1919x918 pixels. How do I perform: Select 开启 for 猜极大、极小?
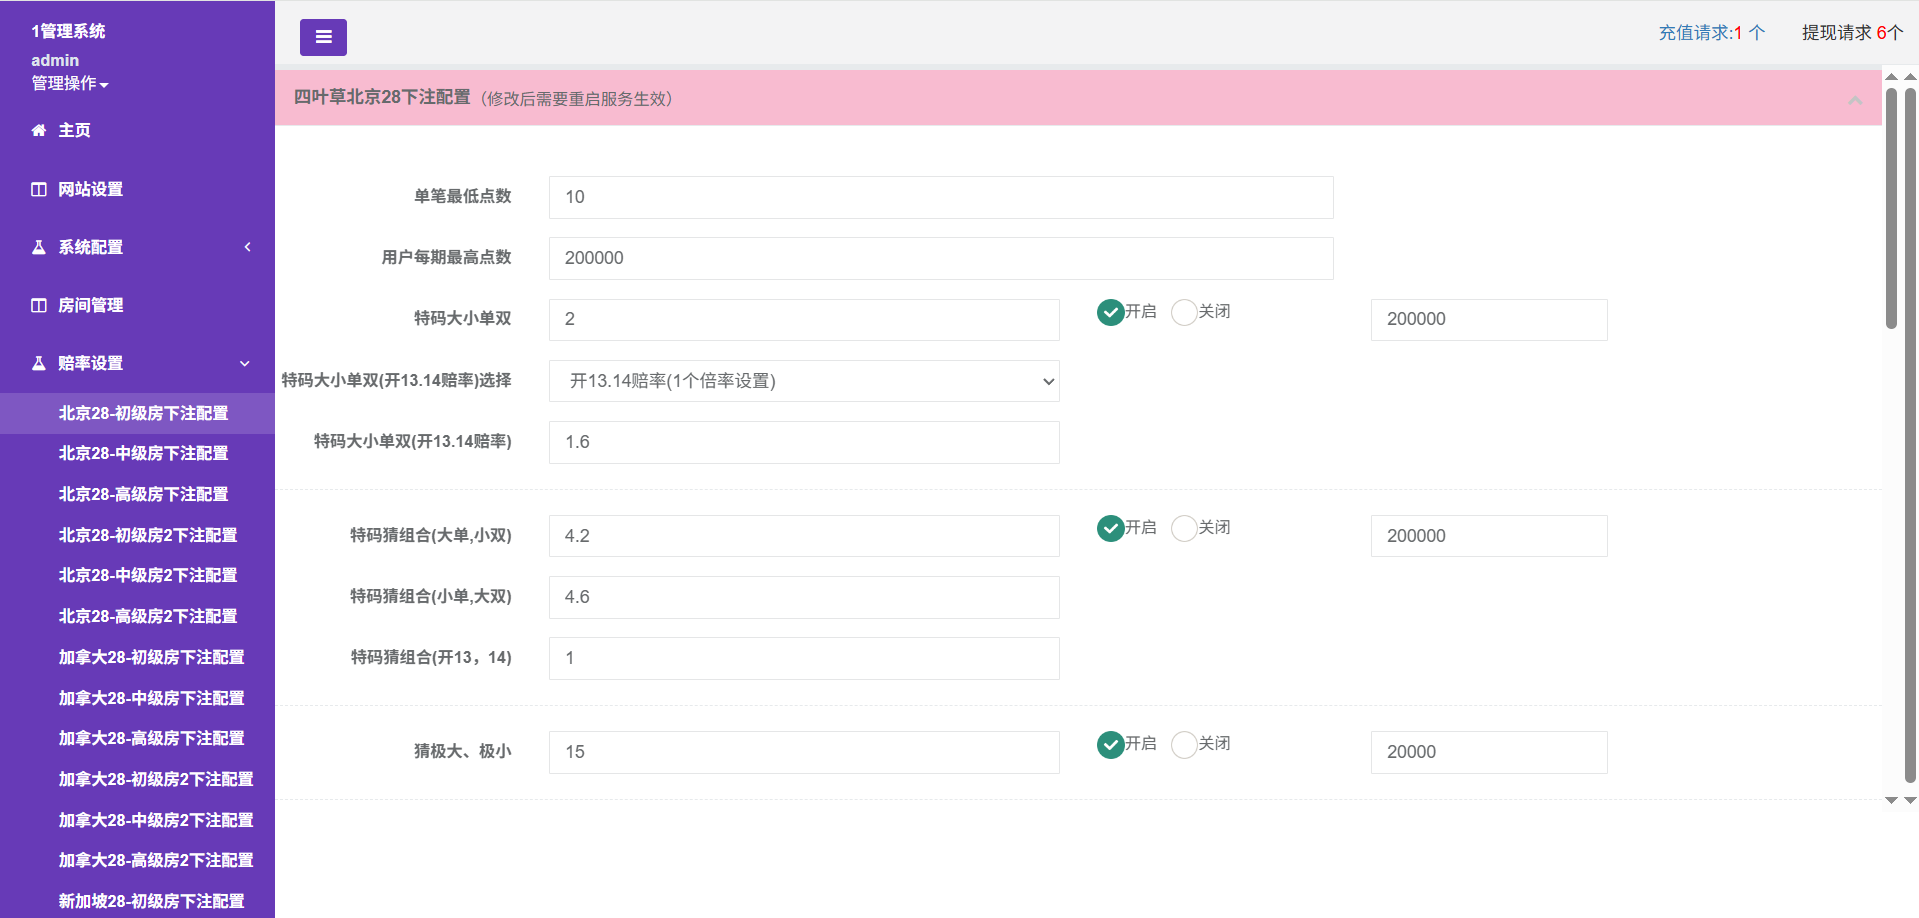(x=1110, y=744)
